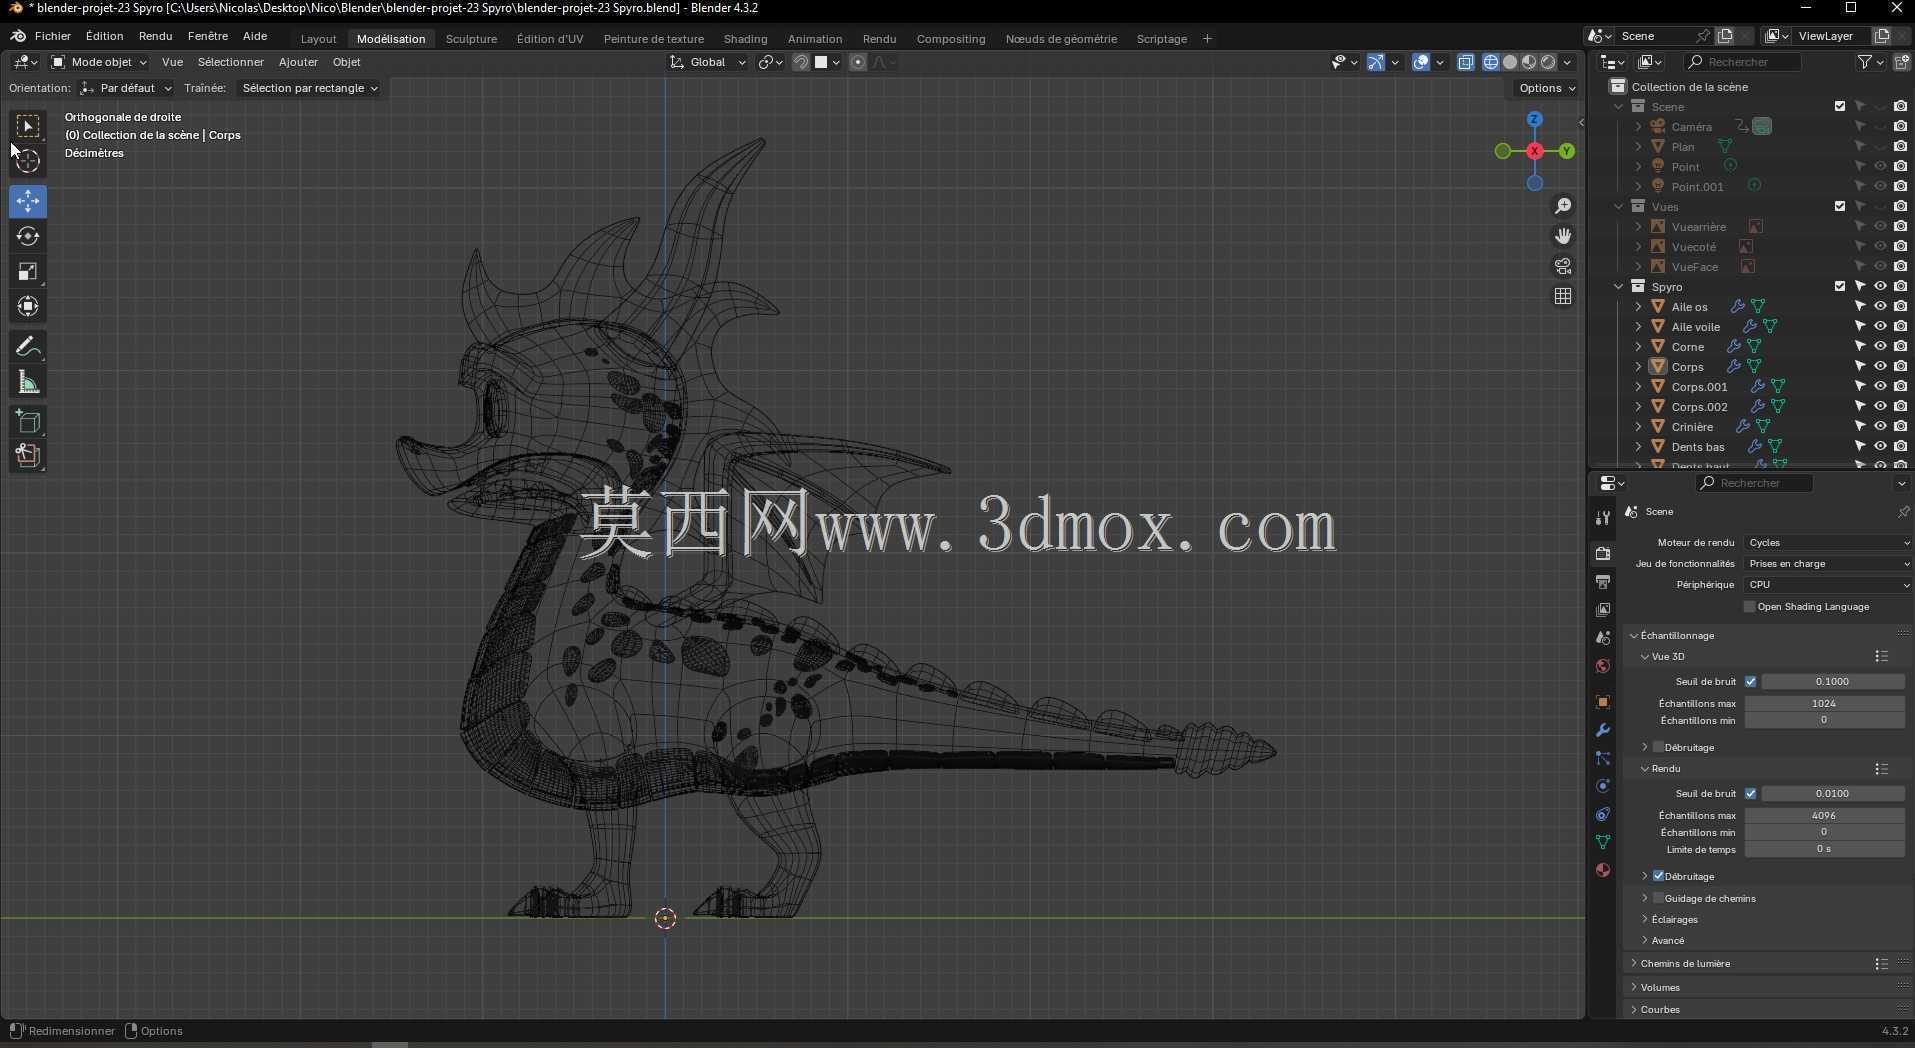Open the Fichier menu
Image resolution: width=1915 pixels, height=1048 pixels.
tap(53, 36)
